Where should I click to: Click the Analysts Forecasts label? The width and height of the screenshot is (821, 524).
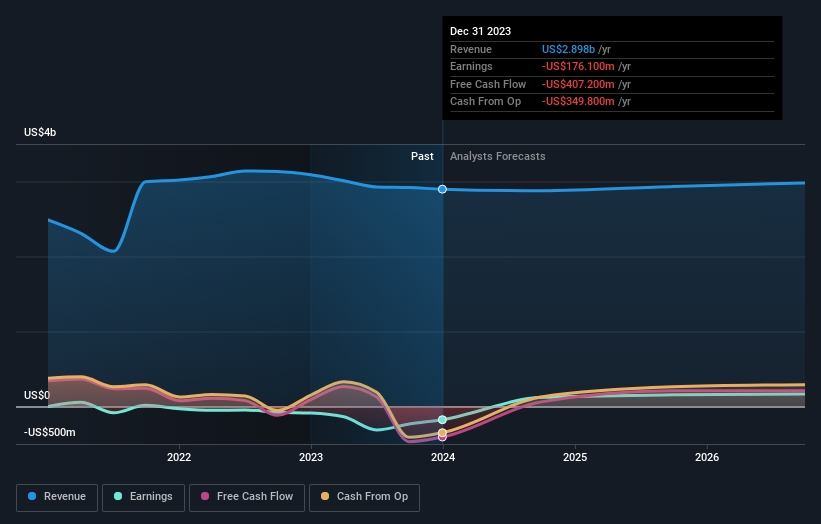pyautogui.click(x=497, y=157)
